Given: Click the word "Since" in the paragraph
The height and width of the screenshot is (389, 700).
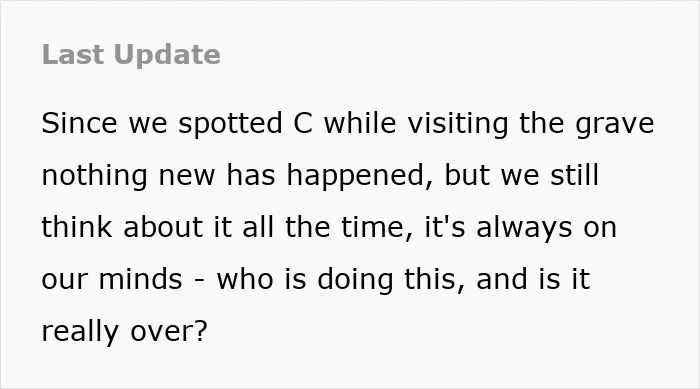Looking at the screenshot, I should pos(79,123).
